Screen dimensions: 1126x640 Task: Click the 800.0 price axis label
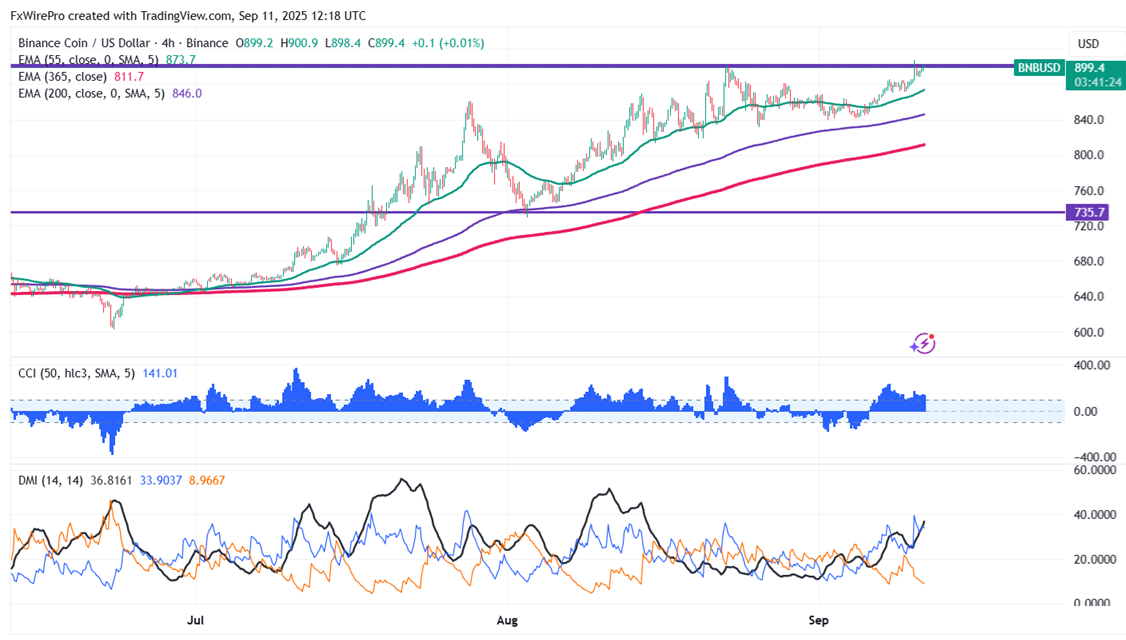pos(1089,155)
